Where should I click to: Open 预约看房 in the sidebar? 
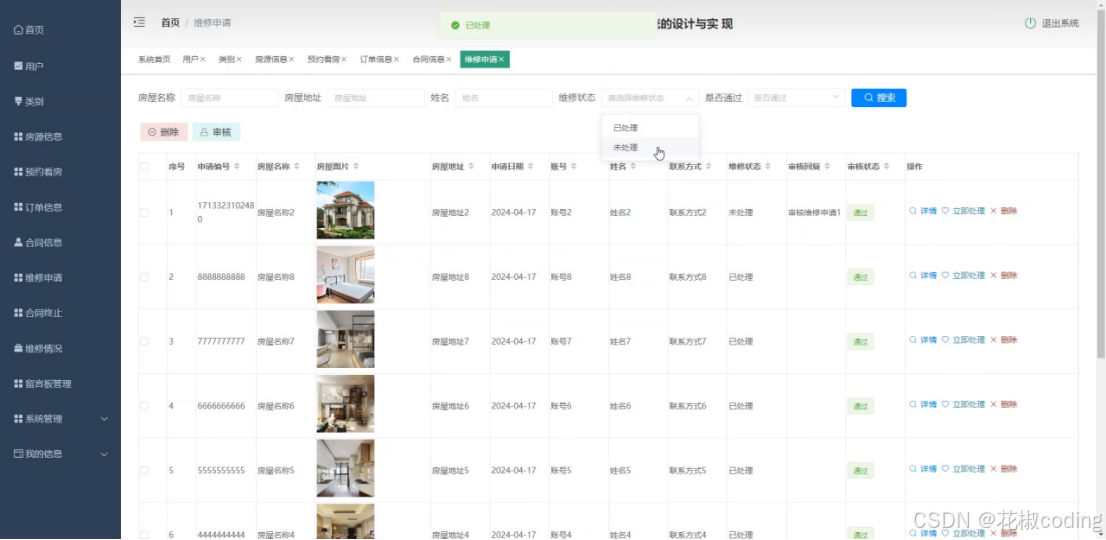coord(38,172)
